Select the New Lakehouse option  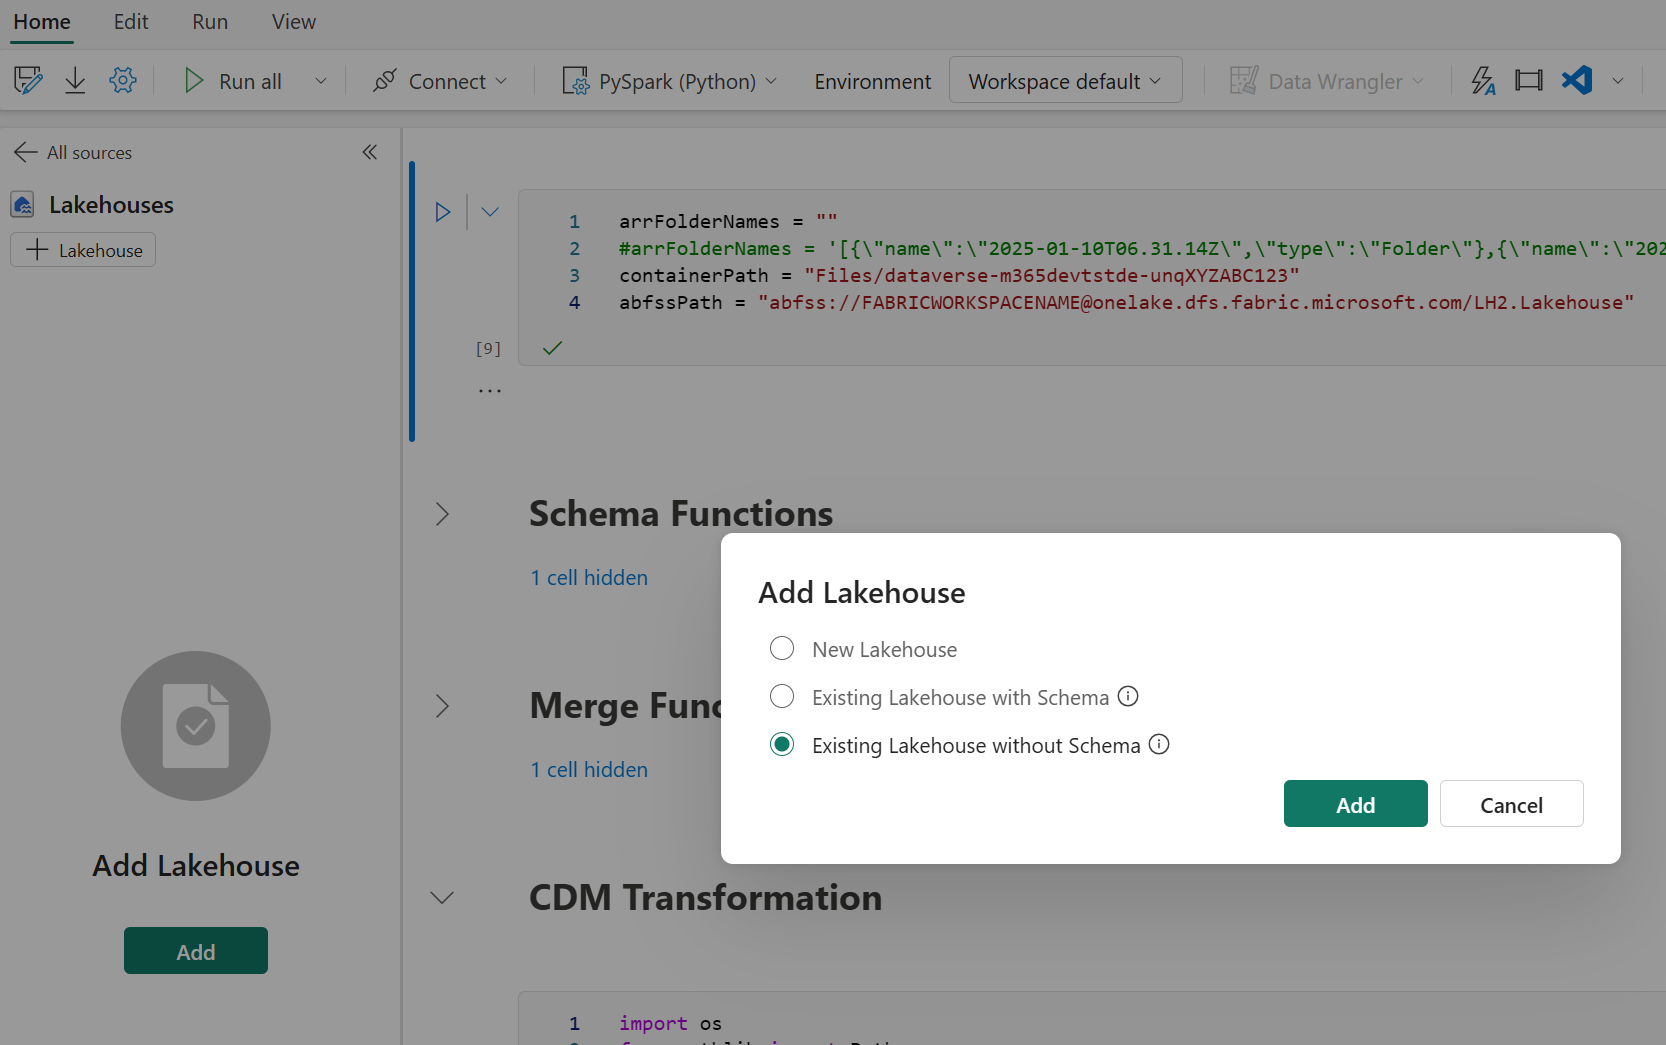781,648
